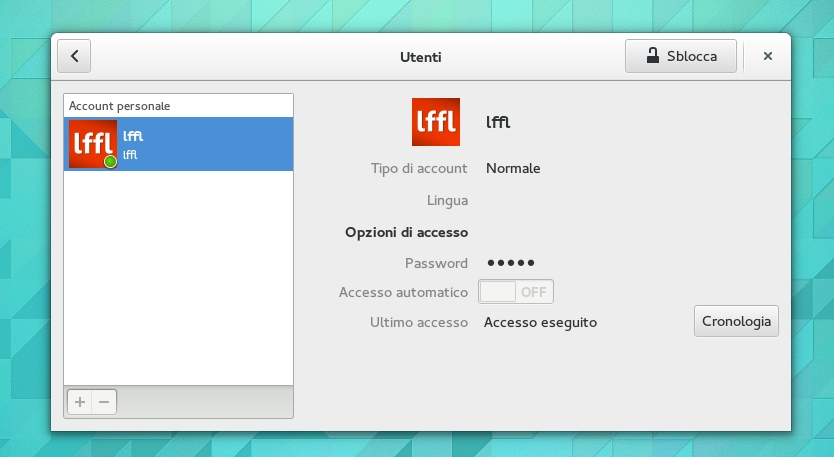This screenshot has height=457, width=834.
Task: Open the Cronologia login history
Action: click(736, 321)
